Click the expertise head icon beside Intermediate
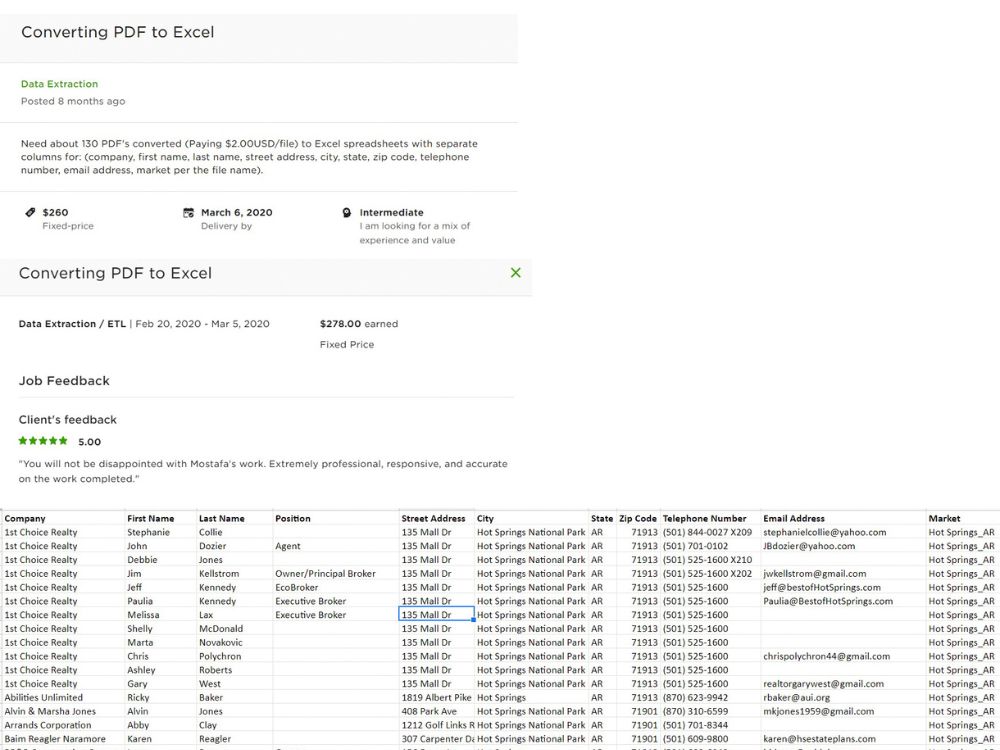The height and width of the screenshot is (750, 1000). (x=346, y=212)
